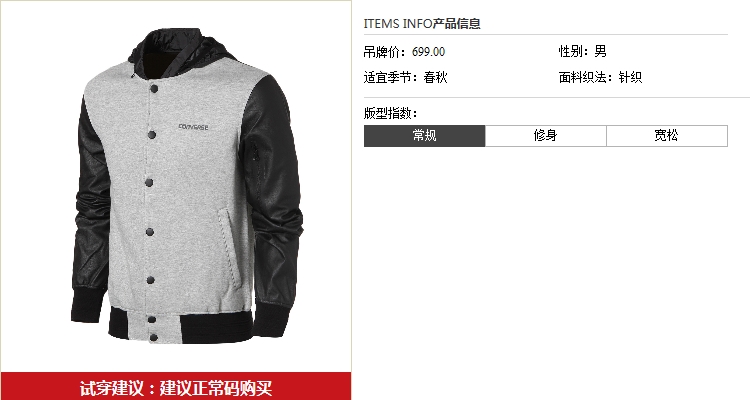750x400 pixels.
Task: Click the bottom snap button on hem
Action: [x=154, y=338]
